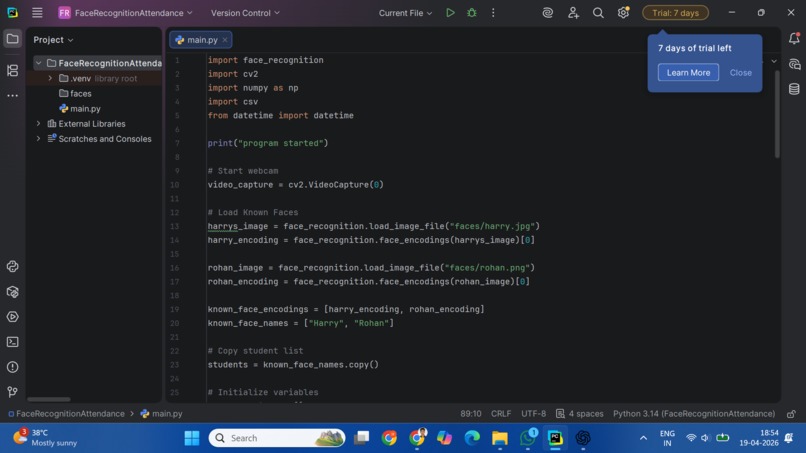Open the UTF-8 encoding selector

tap(534, 414)
